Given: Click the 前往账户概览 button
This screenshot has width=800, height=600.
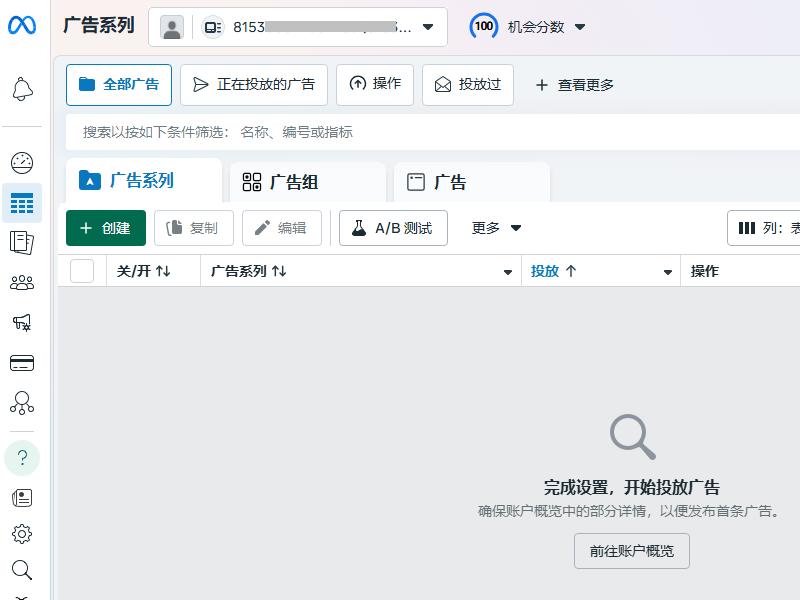Looking at the screenshot, I should click(631, 551).
